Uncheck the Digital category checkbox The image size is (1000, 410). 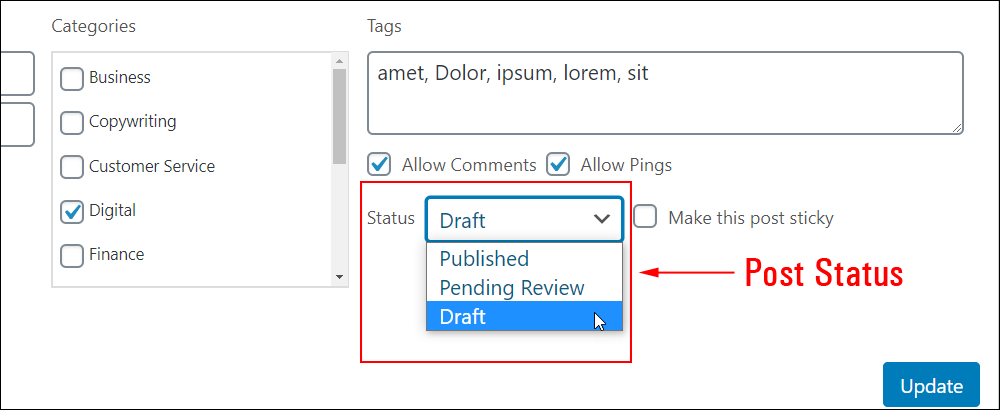tap(71, 212)
